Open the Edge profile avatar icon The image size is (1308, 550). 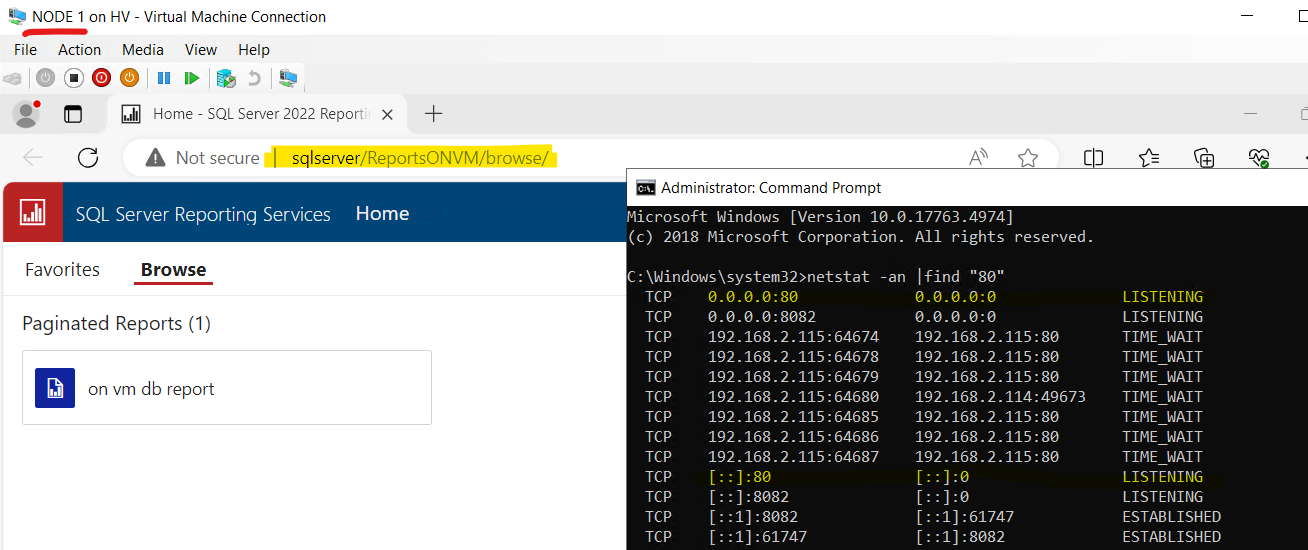coord(26,114)
